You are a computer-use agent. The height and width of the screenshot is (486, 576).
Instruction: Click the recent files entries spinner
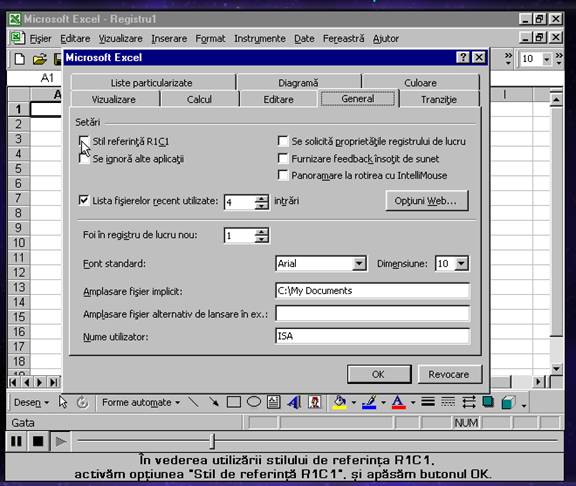262,202
